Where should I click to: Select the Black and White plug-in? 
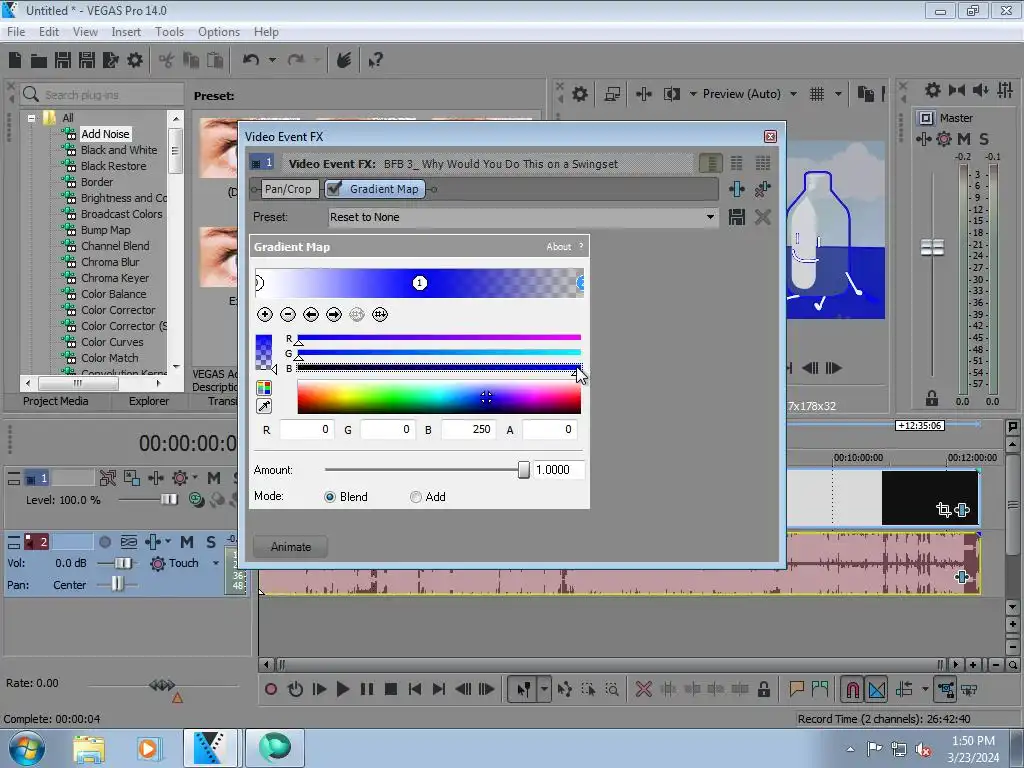point(119,150)
